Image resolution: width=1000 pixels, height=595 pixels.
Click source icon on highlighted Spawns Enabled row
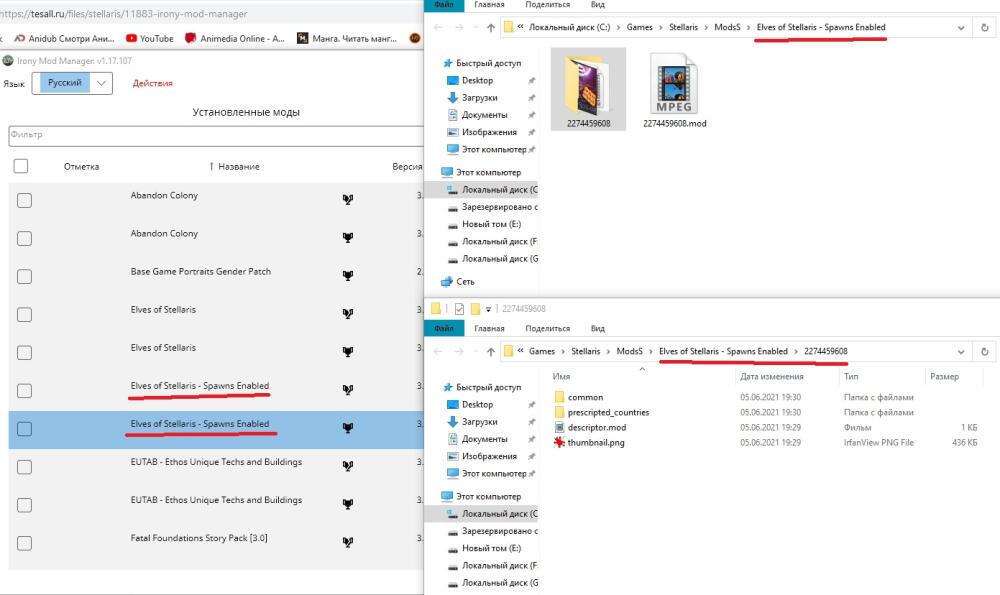click(348, 428)
